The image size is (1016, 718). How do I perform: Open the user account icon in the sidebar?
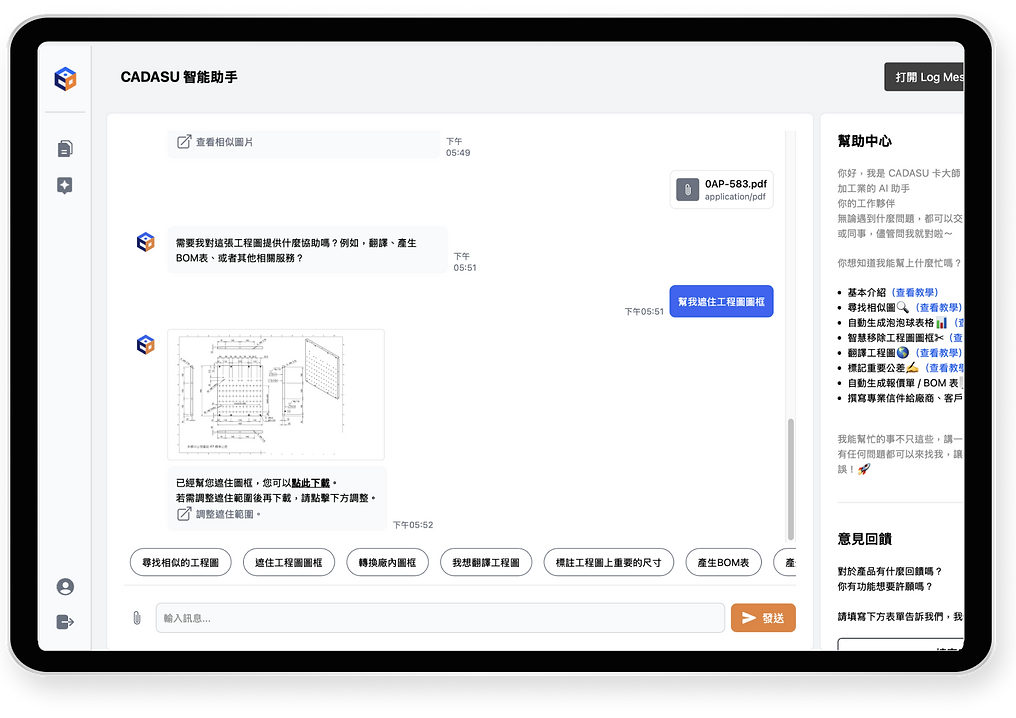click(65, 587)
